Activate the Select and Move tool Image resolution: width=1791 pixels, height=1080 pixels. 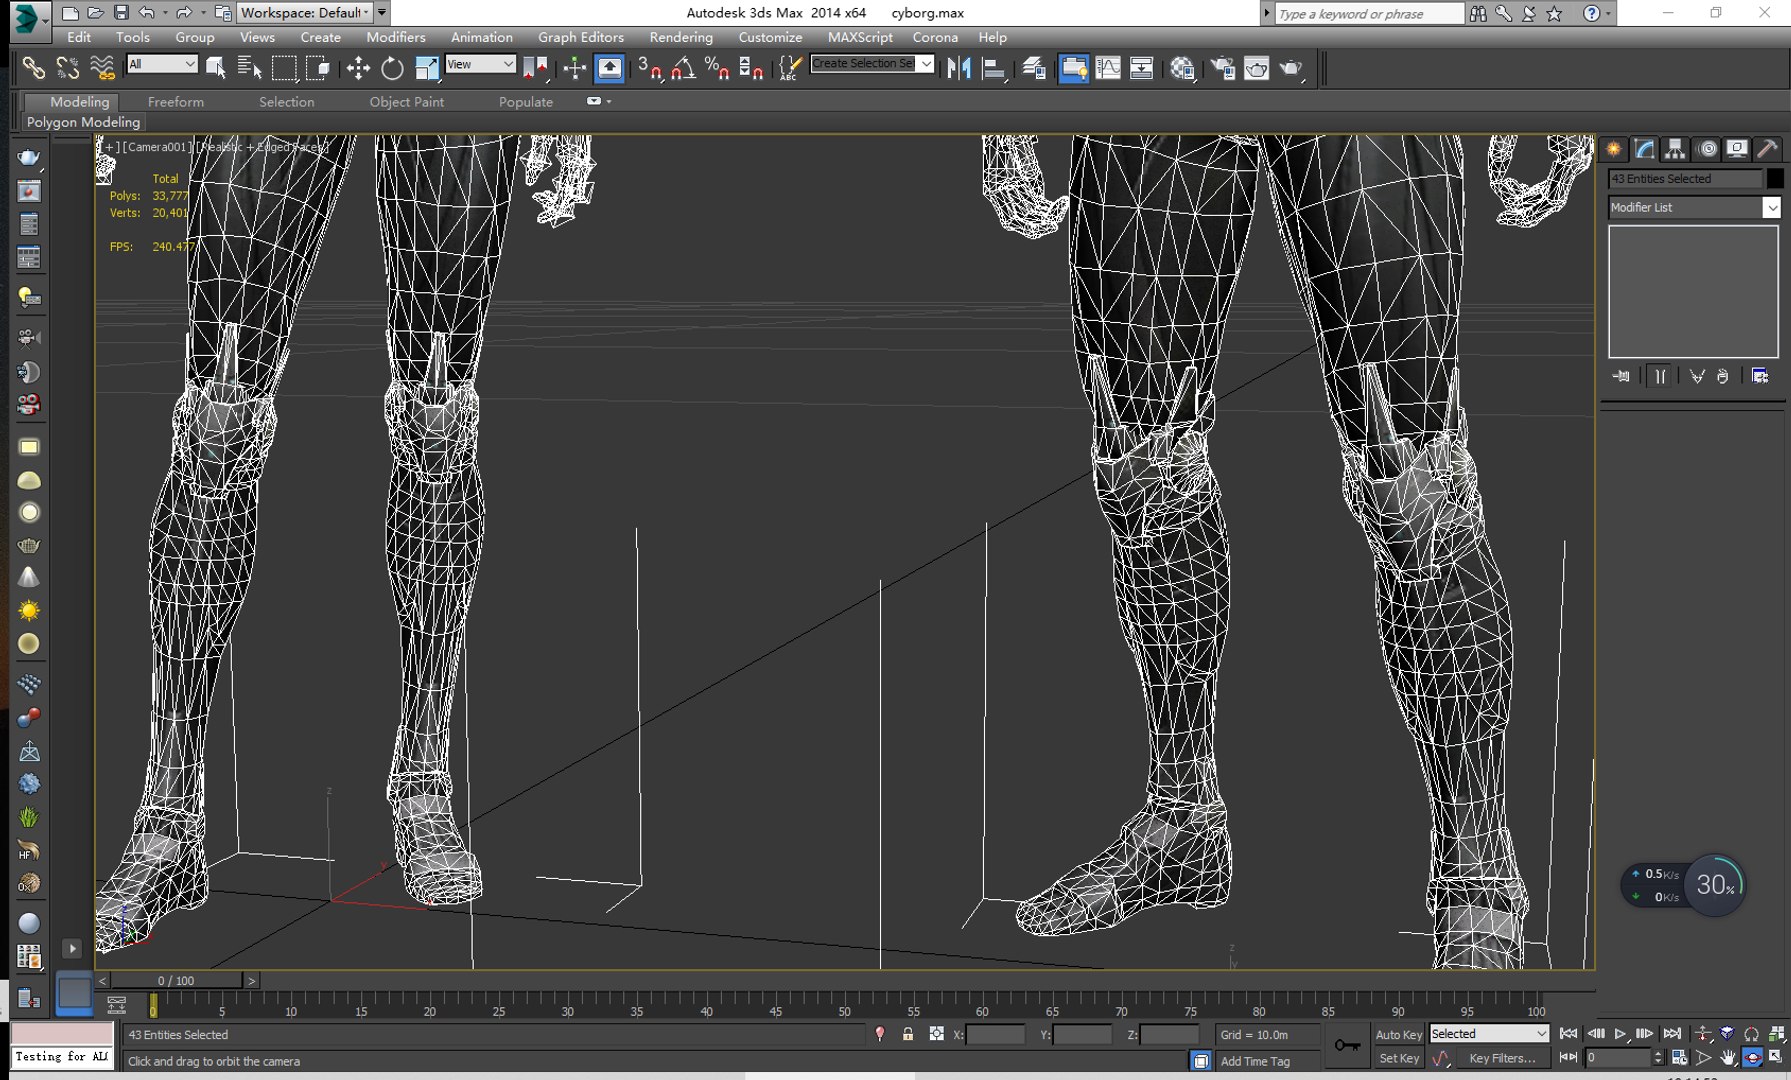[x=358, y=68]
